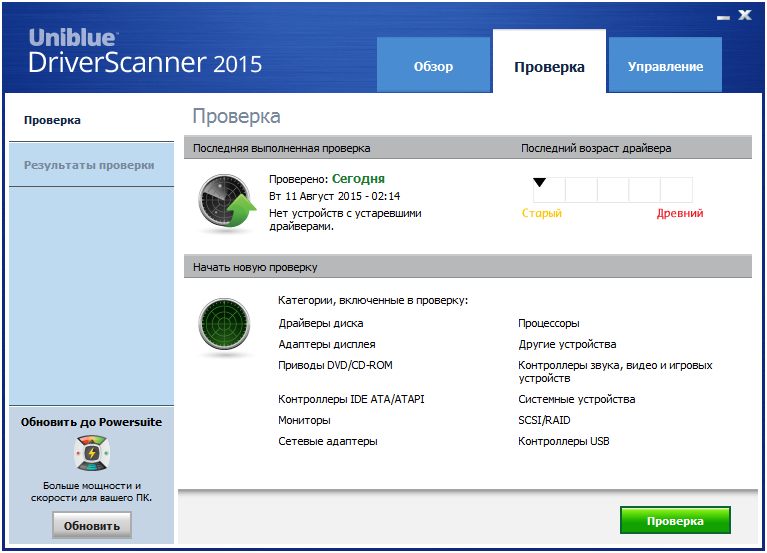767x553 pixels.
Task: Click the radar icon with green arrow
Action: click(226, 203)
